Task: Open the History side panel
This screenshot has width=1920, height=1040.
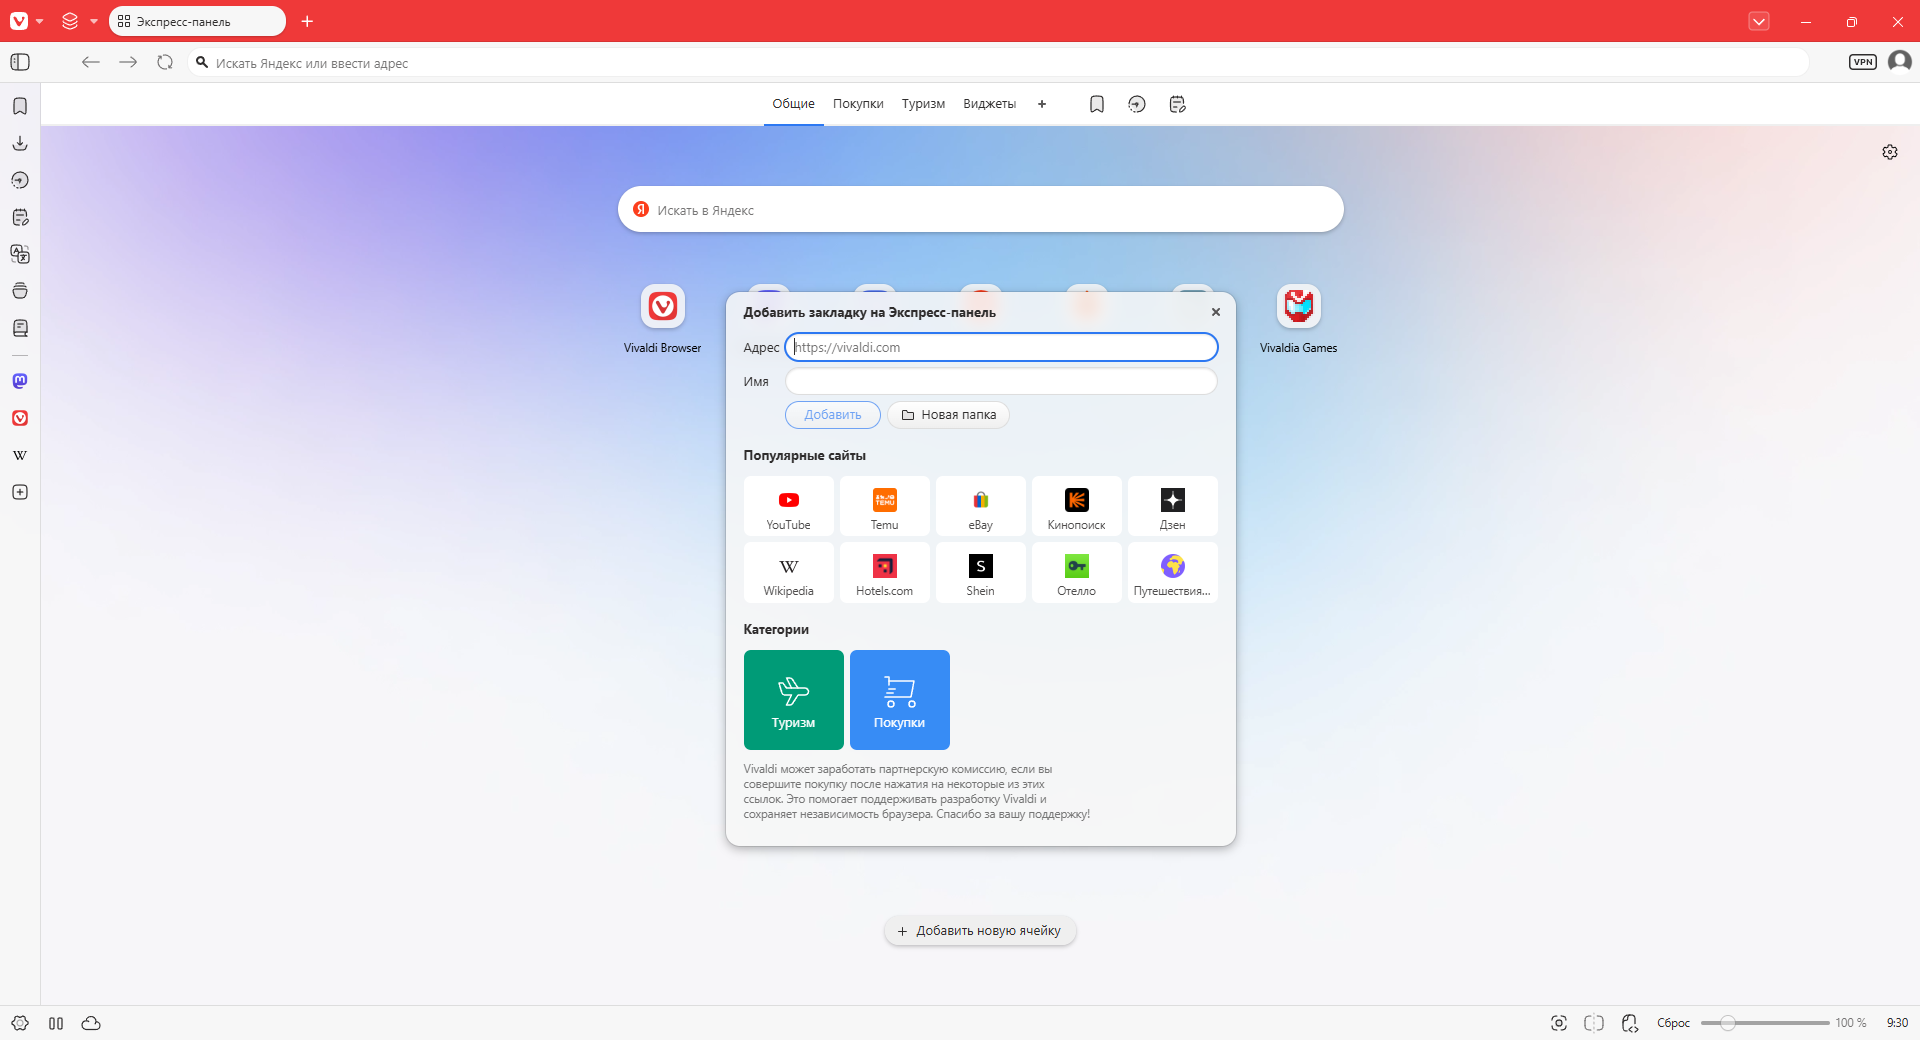Action: pos(20,180)
